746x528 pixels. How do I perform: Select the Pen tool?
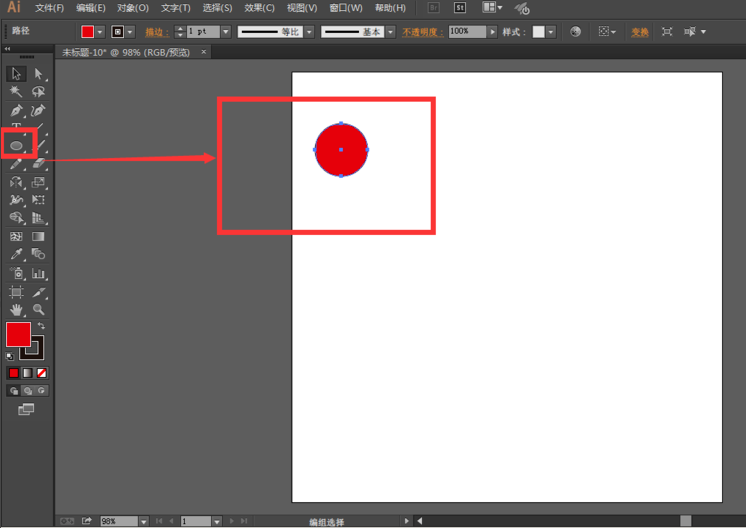pyautogui.click(x=16, y=110)
